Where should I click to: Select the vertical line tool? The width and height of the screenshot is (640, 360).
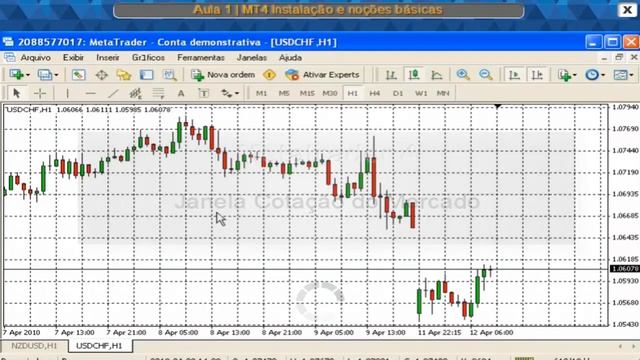click(x=67, y=93)
